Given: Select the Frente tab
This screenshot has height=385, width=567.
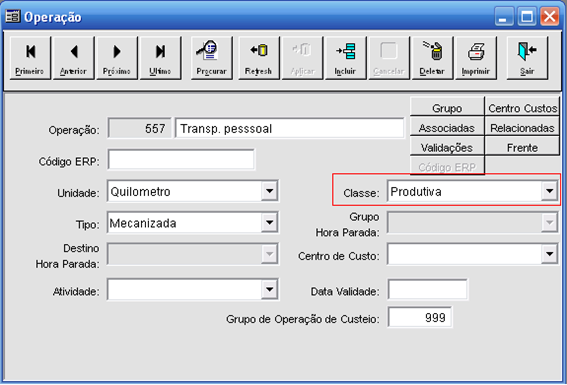Looking at the screenshot, I should [x=522, y=147].
